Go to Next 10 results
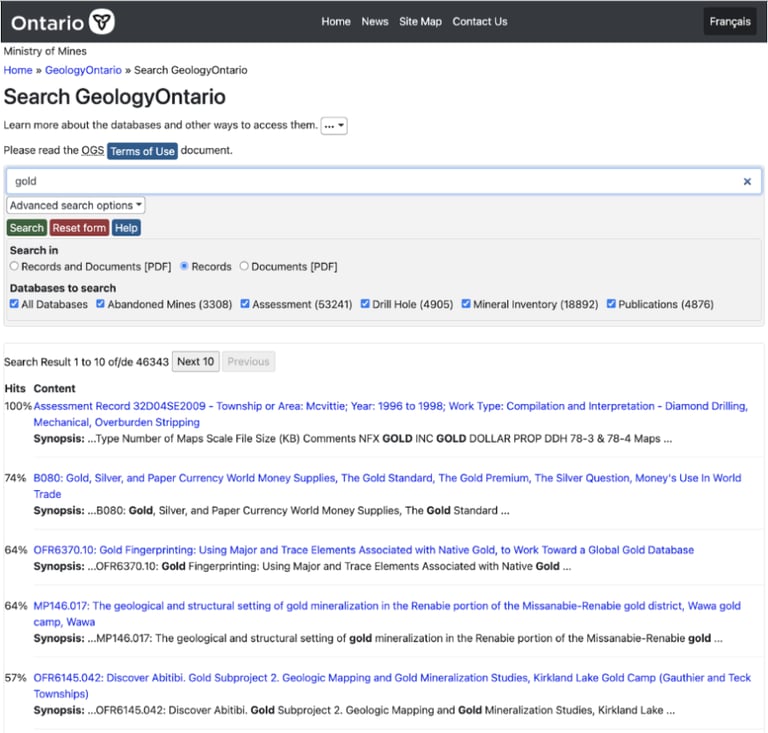Screen dimensions: 768x733 [195, 361]
